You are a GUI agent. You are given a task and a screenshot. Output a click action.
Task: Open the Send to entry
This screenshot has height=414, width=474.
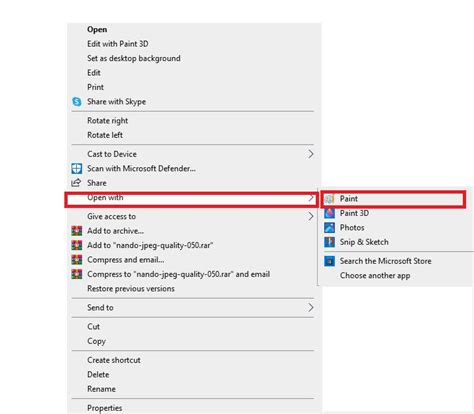pyautogui.click(x=100, y=307)
